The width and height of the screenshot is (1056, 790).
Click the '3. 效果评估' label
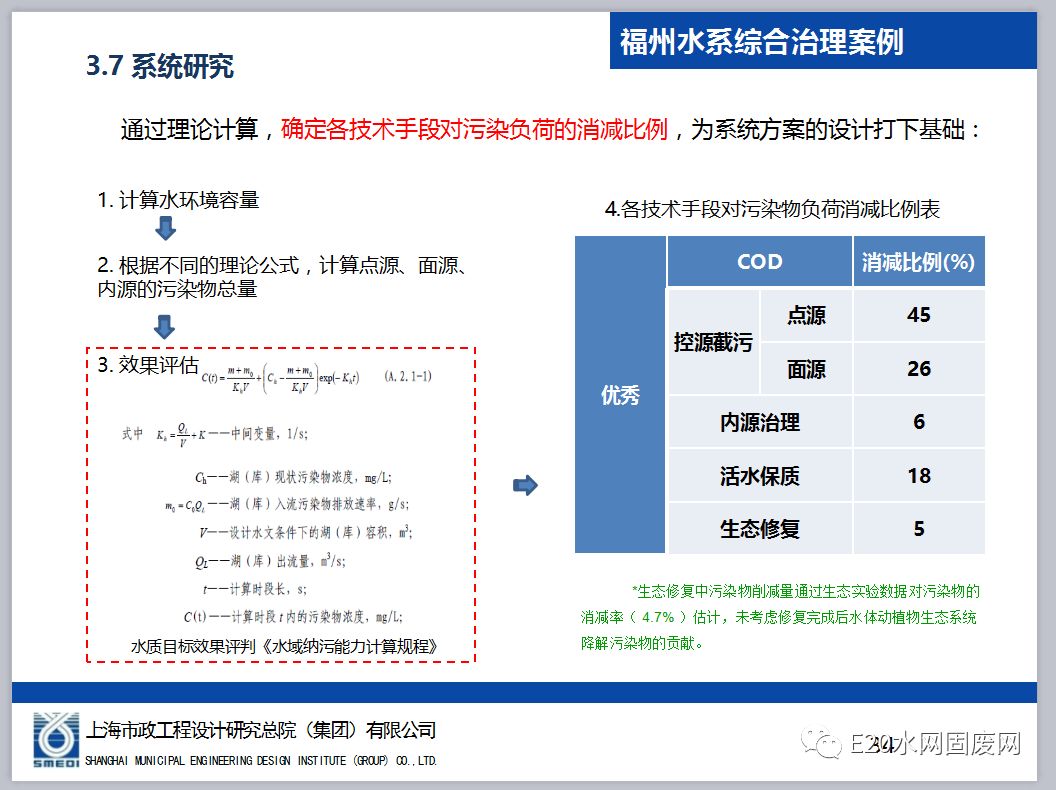tap(148, 364)
